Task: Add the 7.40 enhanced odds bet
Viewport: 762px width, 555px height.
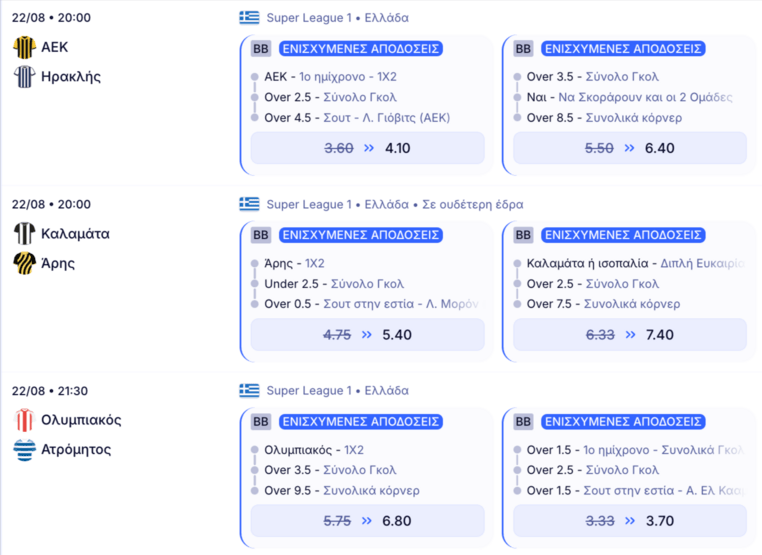Action: coord(630,334)
